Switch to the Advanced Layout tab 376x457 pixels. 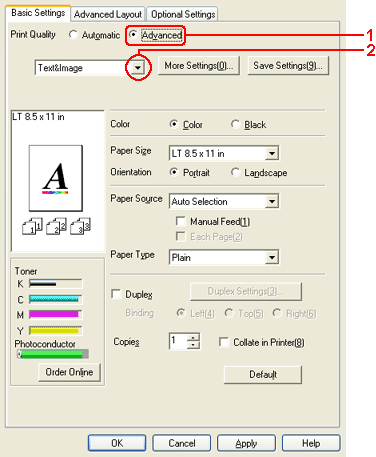tap(108, 14)
